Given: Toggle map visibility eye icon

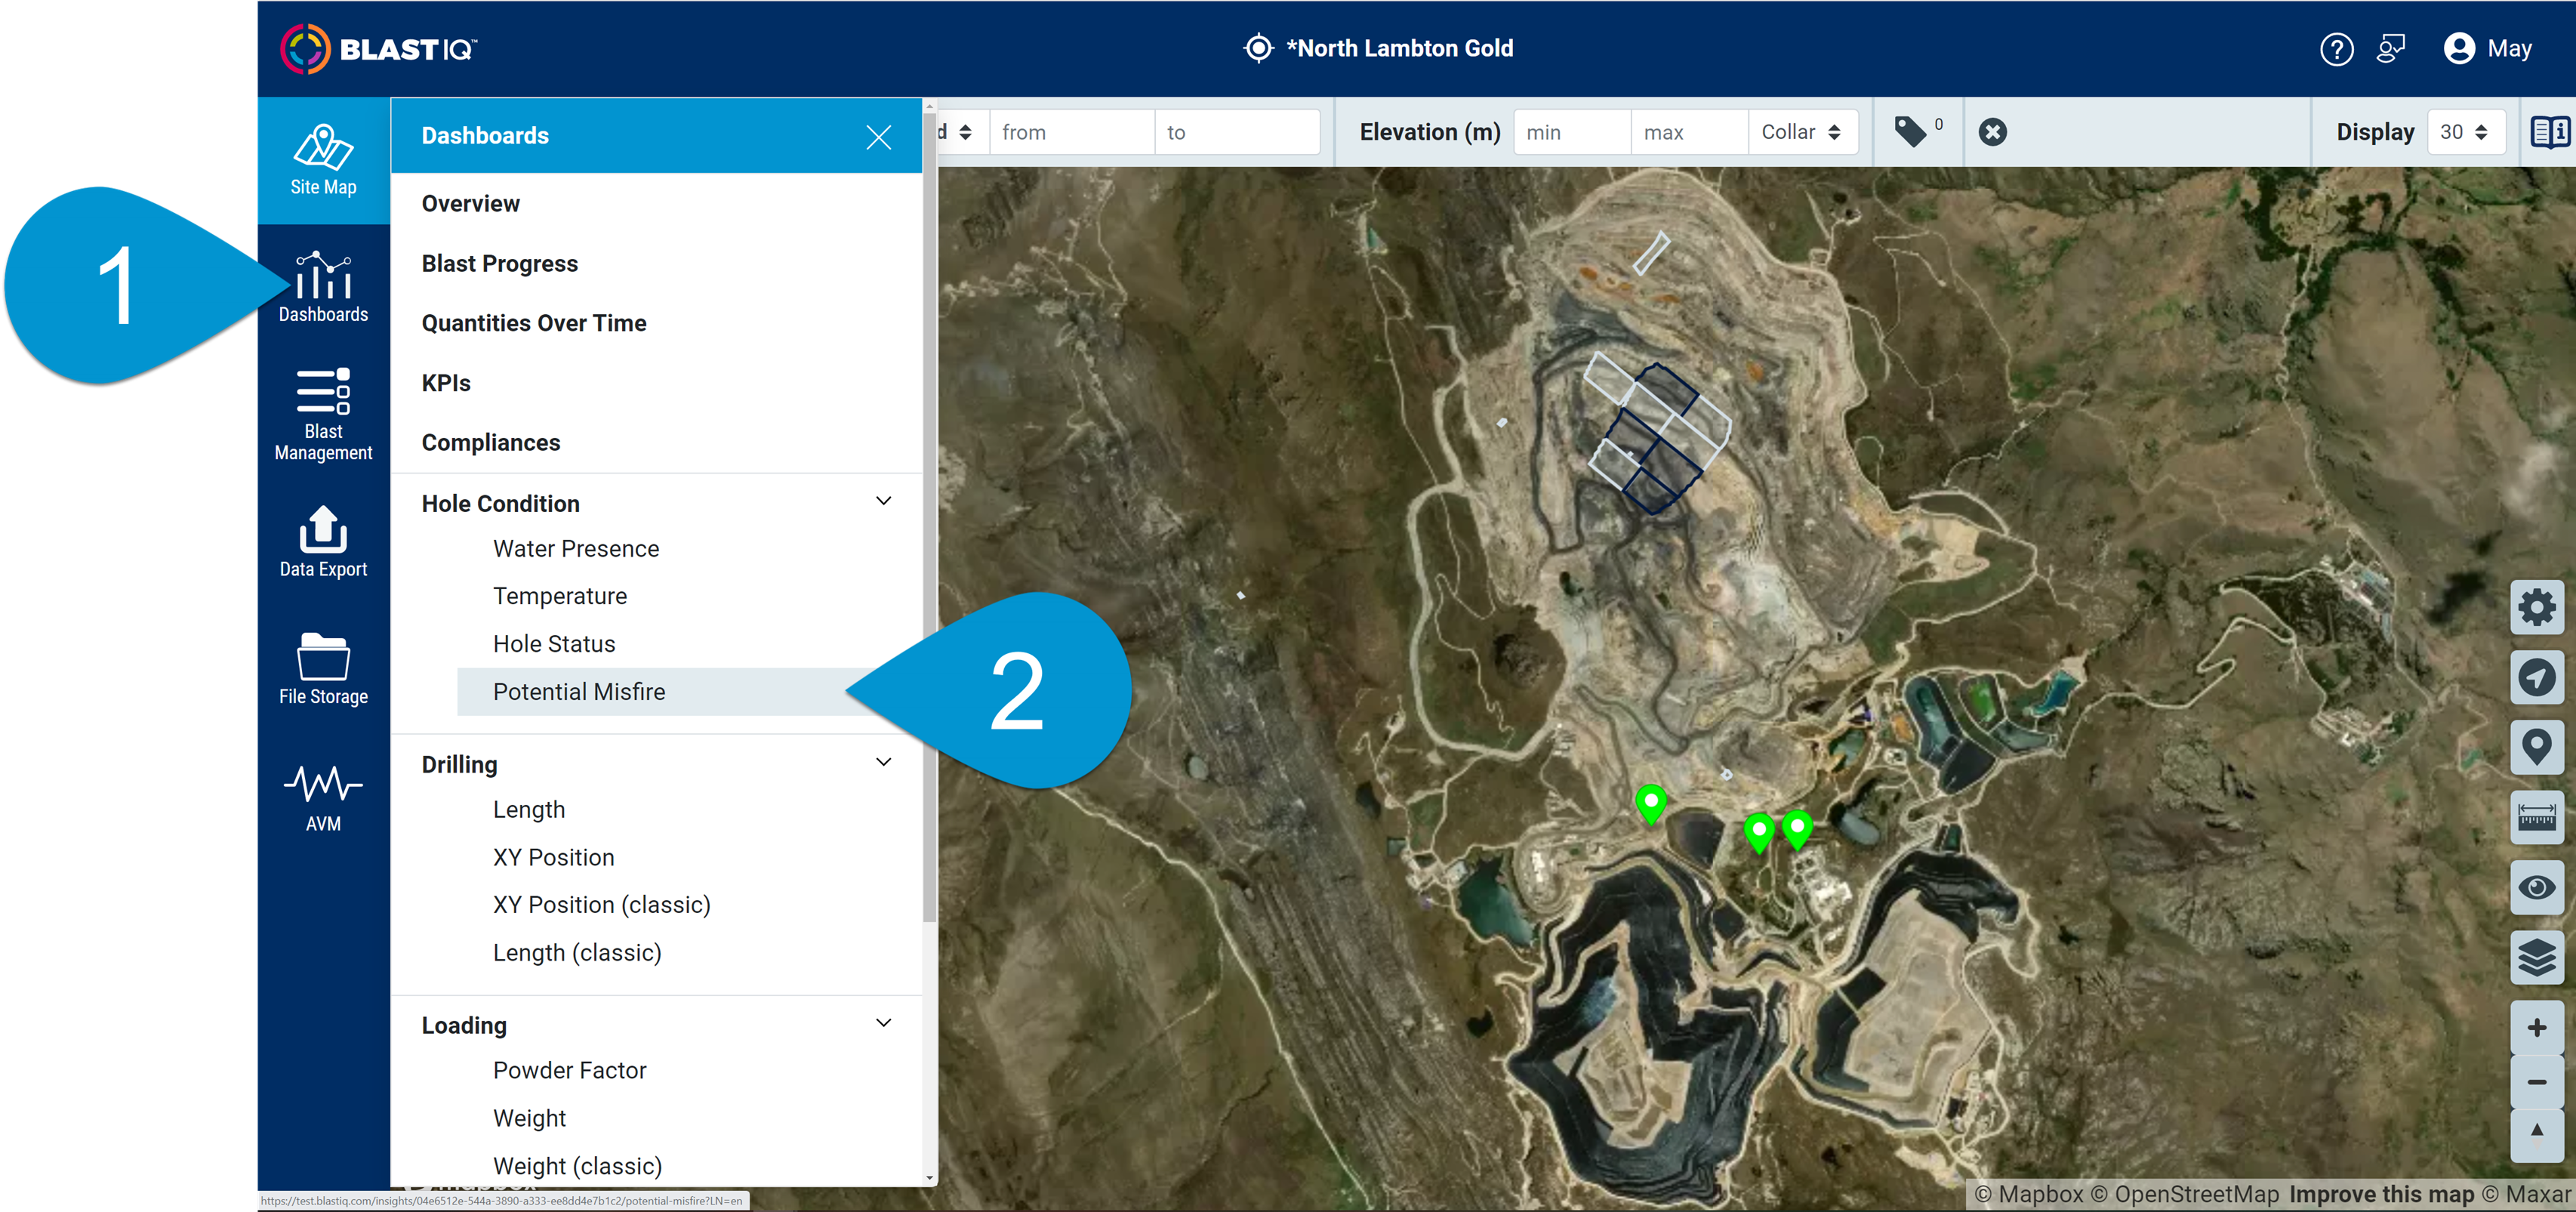Looking at the screenshot, I should 2536,887.
